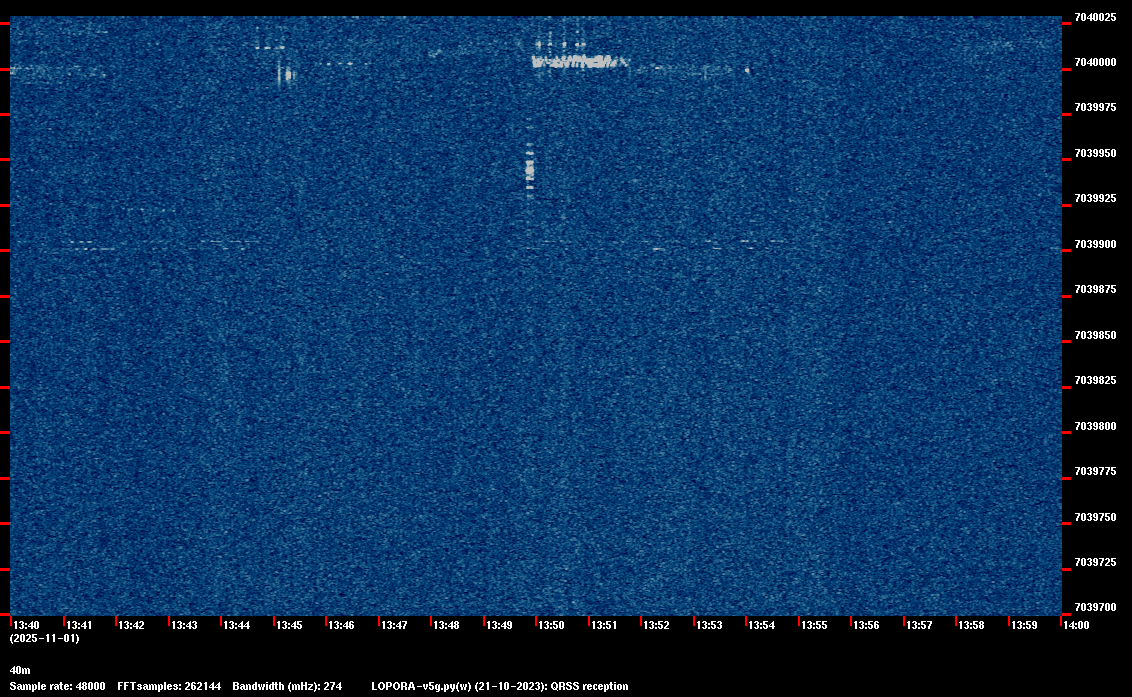Click the 7039700 frequency label
1132x697 pixels.
click(1095, 607)
